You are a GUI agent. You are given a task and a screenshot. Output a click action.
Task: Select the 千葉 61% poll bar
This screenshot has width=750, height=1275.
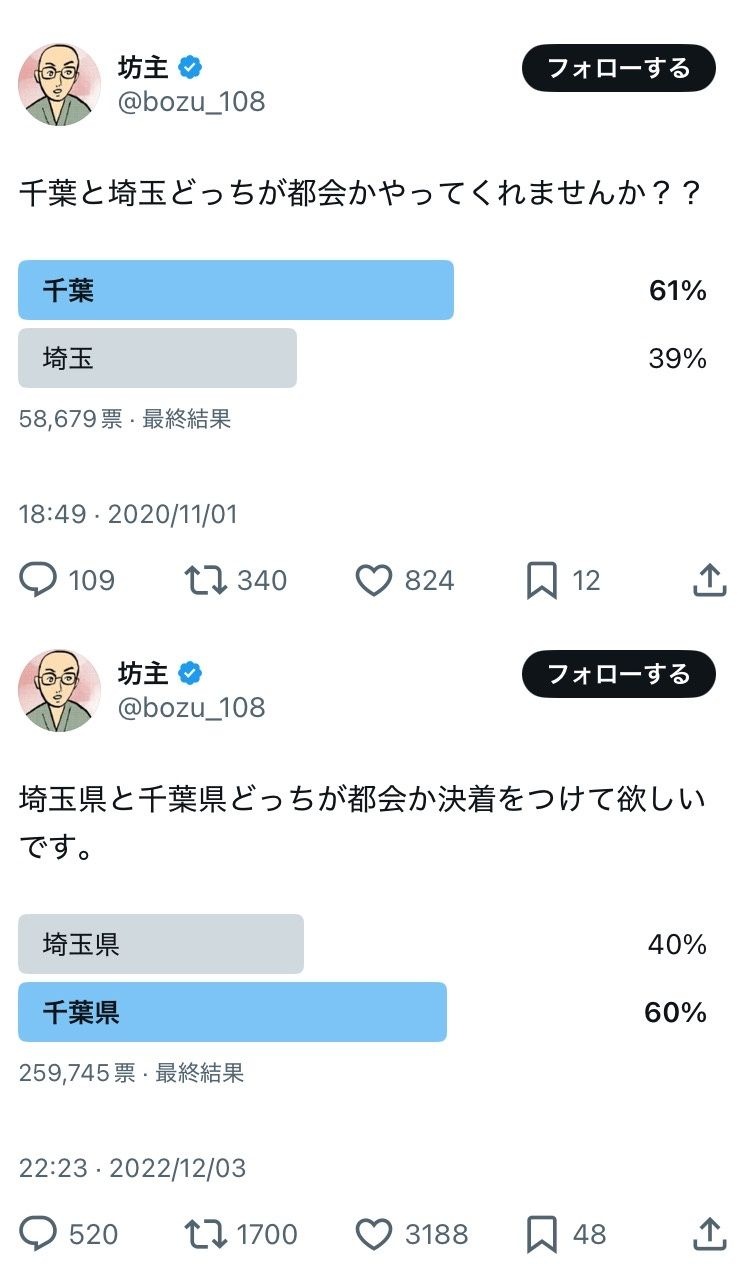tap(236, 290)
